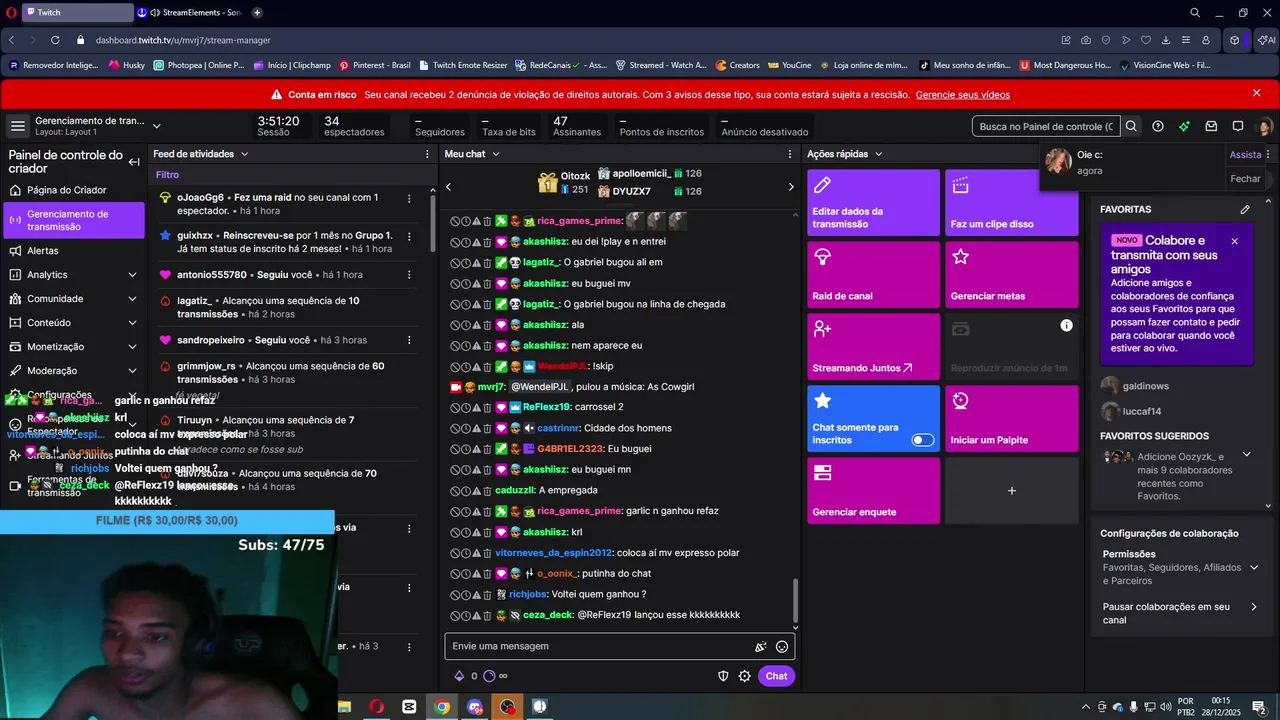The width and height of the screenshot is (1280, 720).
Task: Open the Feed de atividades options menu
Action: tap(425, 154)
